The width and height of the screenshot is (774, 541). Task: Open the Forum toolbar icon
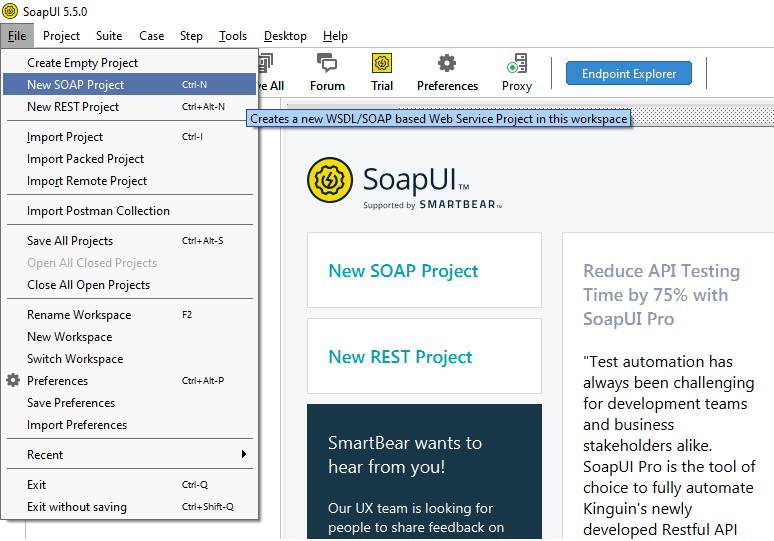(327, 64)
